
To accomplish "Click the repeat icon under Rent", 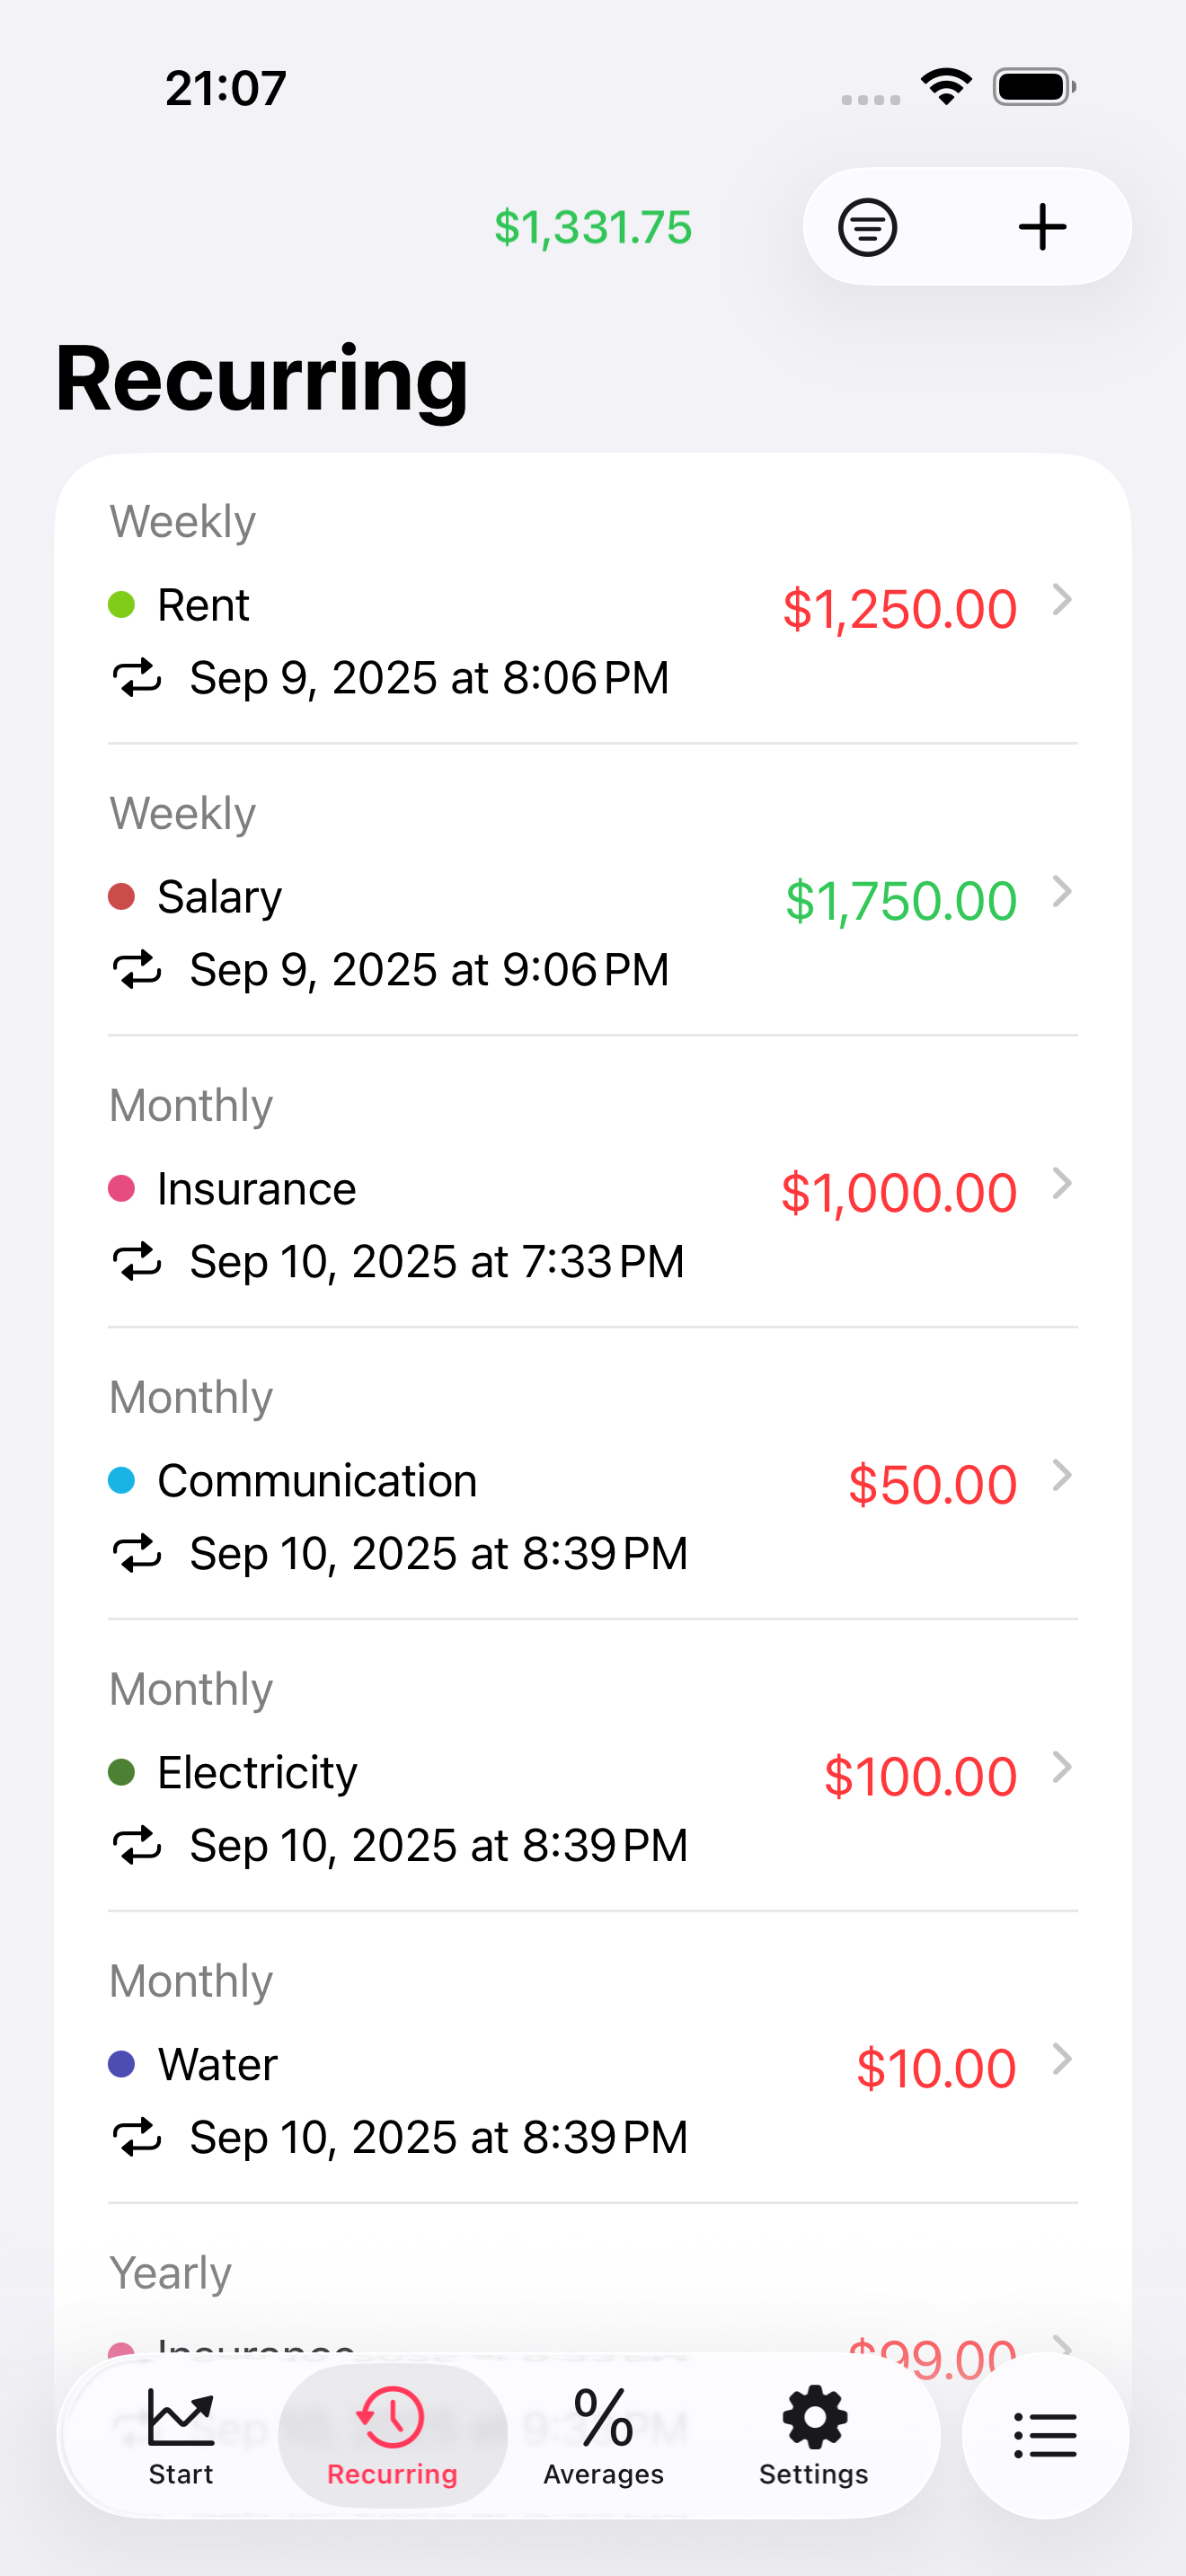I will (137, 678).
